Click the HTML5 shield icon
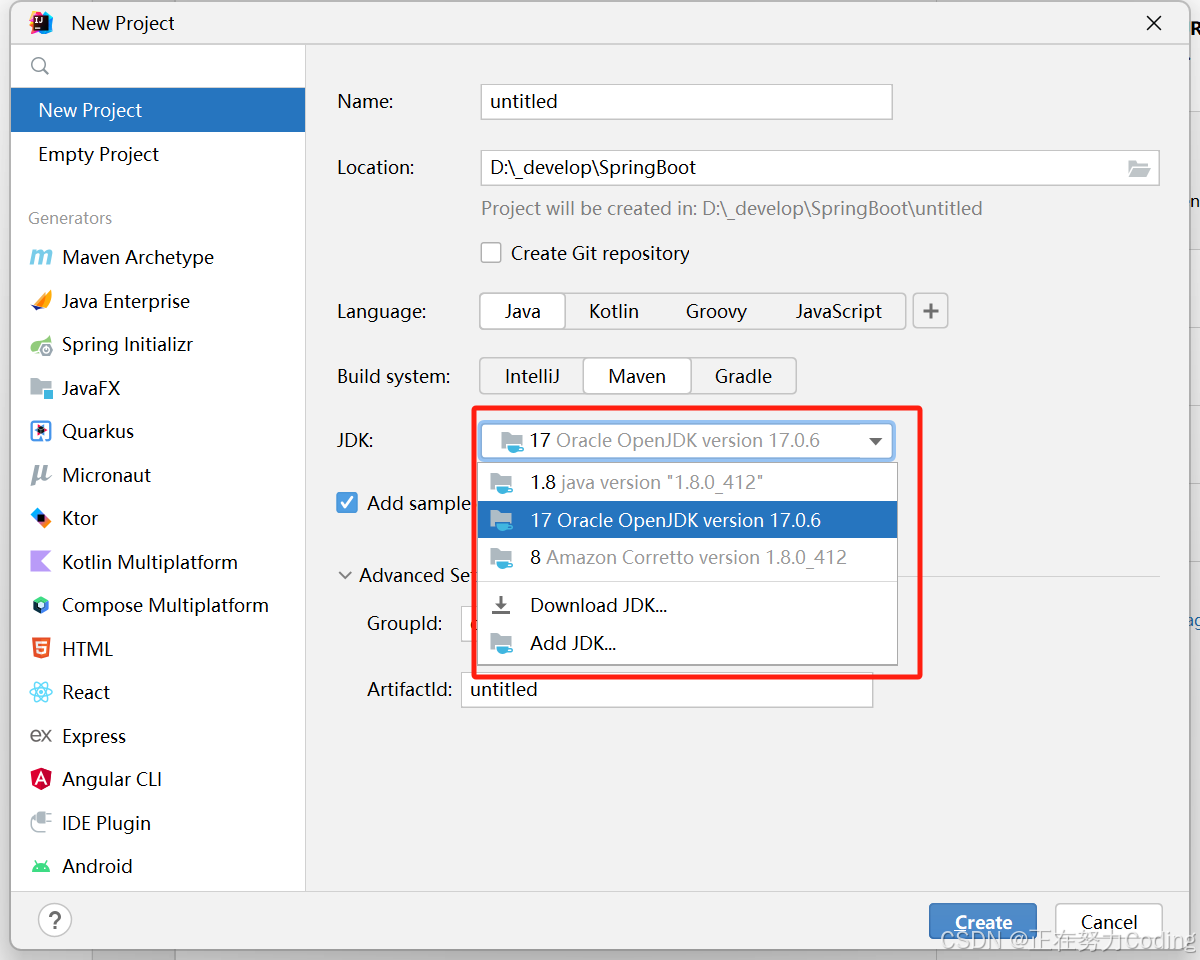Viewport: 1200px width, 960px height. tap(41, 648)
